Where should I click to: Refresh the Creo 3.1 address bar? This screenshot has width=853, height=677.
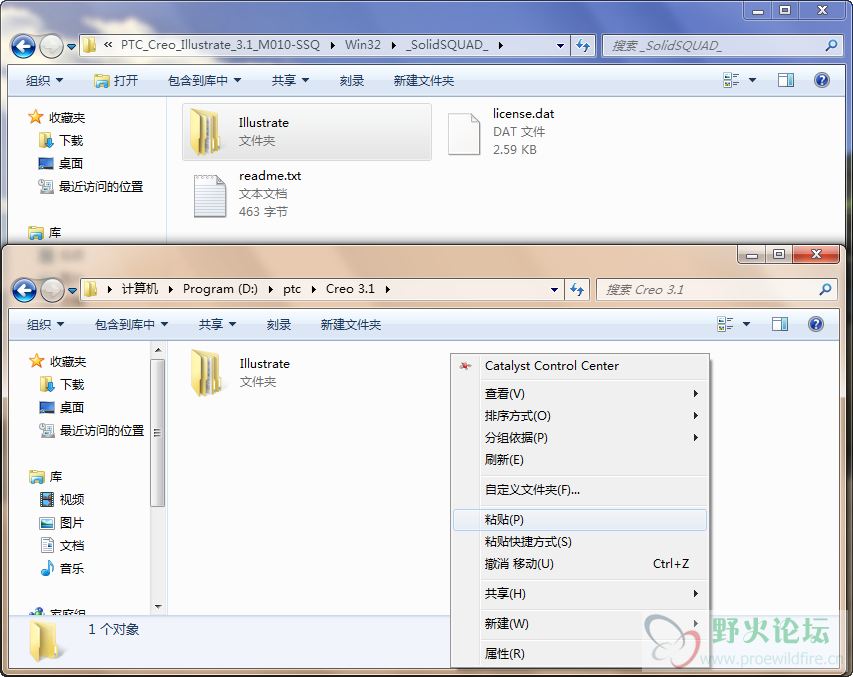click(577, 290)
